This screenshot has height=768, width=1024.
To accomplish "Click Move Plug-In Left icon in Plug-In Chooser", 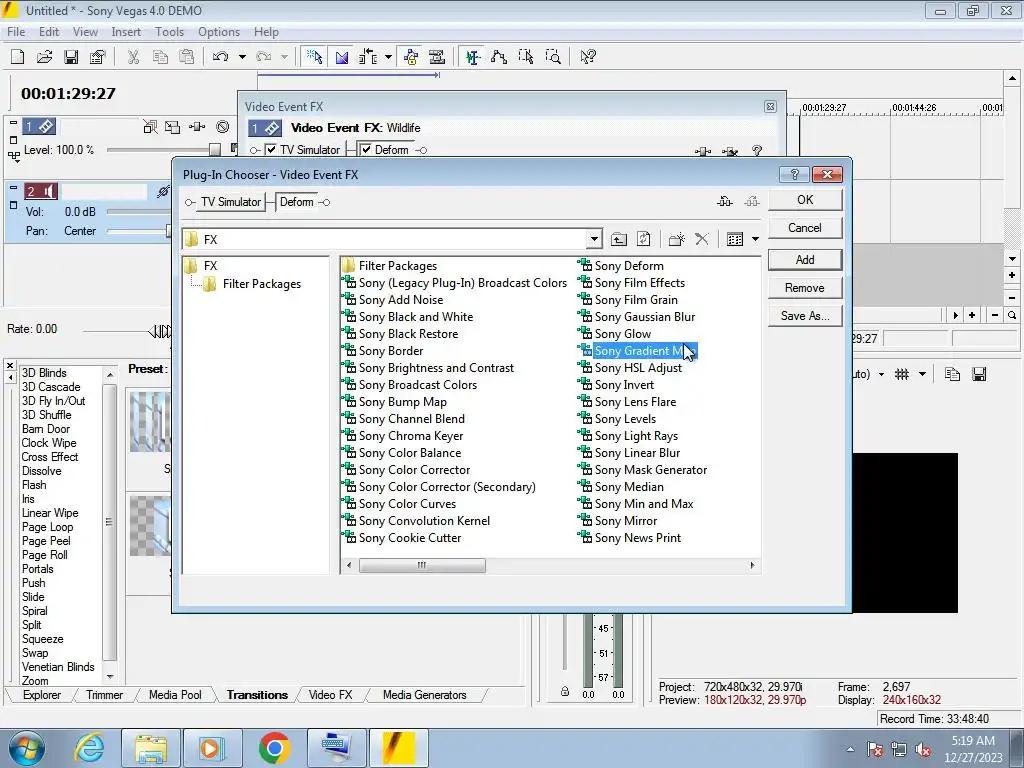I will [725, 202].
